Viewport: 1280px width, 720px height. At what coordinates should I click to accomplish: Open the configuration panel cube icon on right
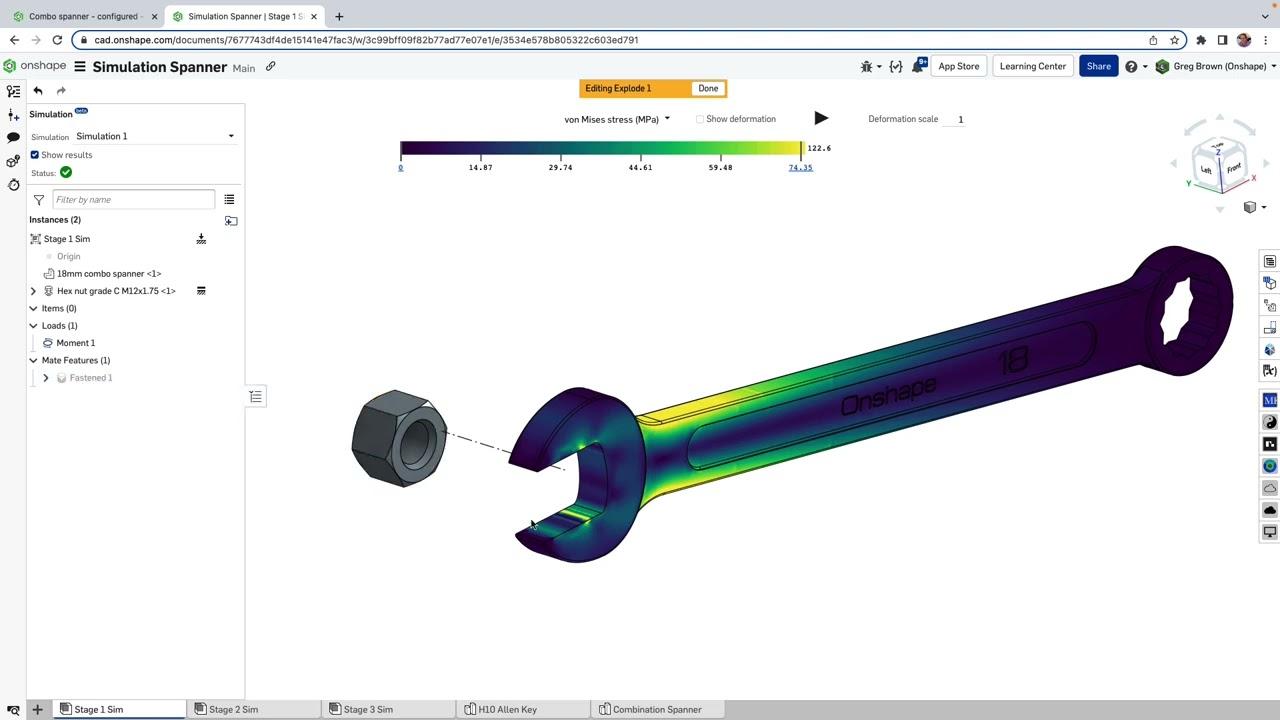point(1270,284)
